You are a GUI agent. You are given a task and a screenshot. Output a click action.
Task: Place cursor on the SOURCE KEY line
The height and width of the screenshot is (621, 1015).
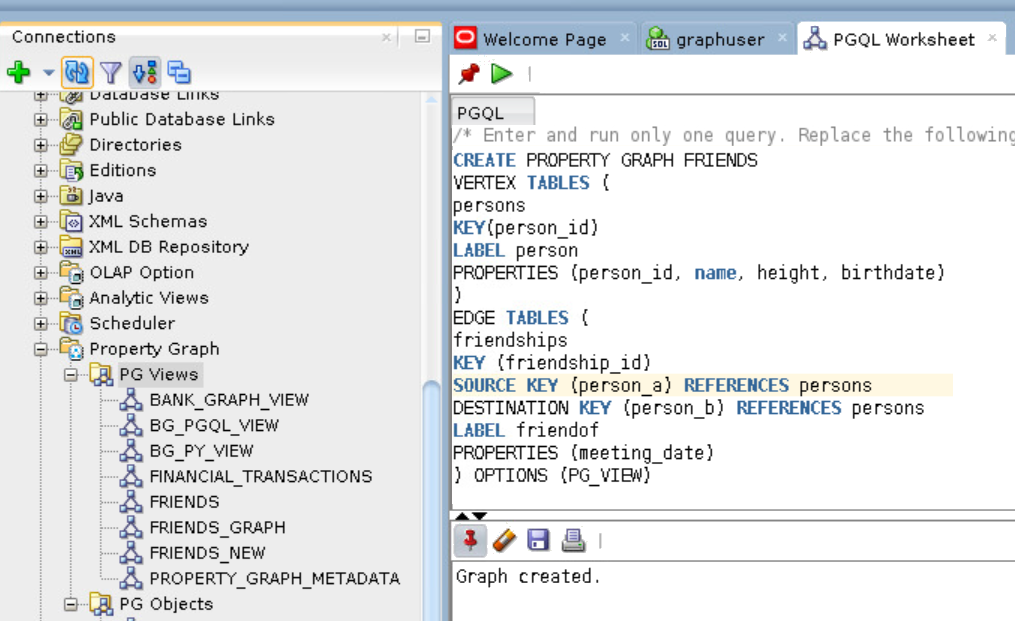702,385
